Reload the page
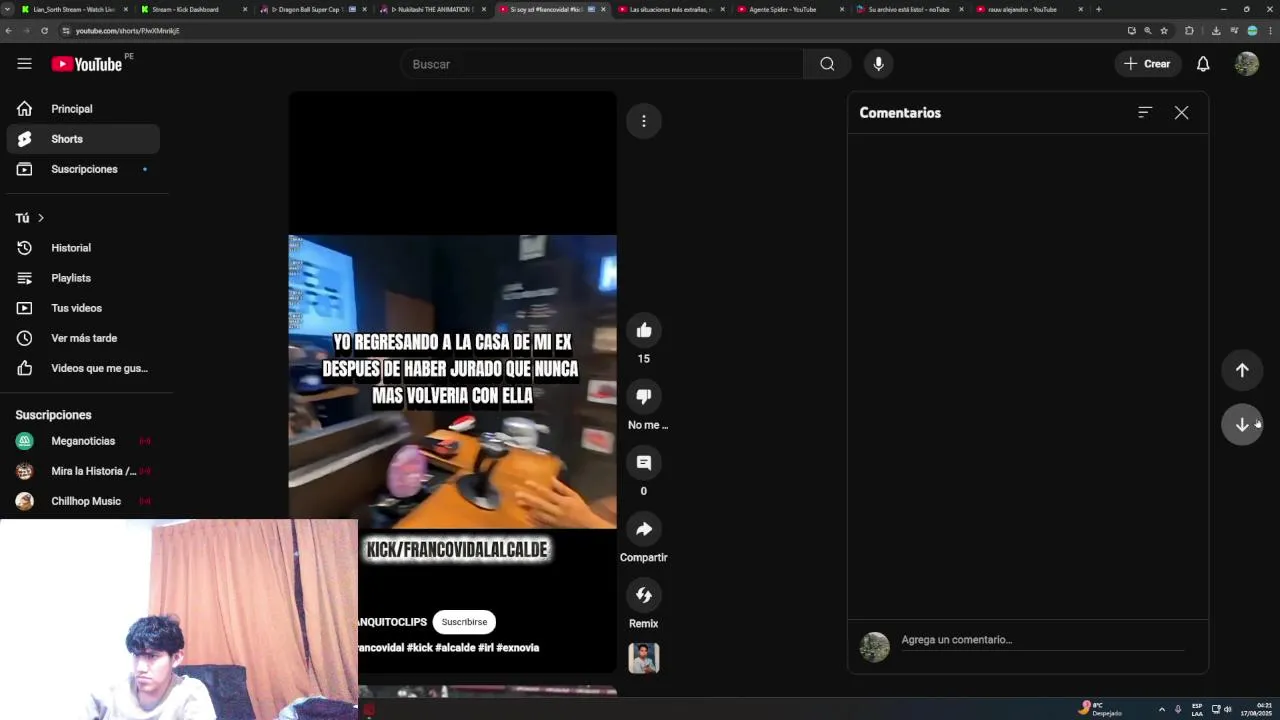1280x720 pixels. point(44,31)
